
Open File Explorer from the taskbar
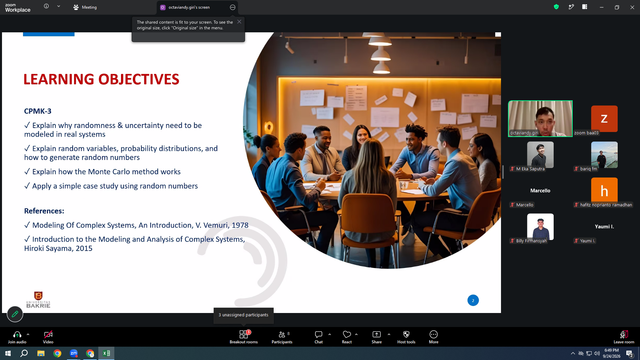(41, 353)
